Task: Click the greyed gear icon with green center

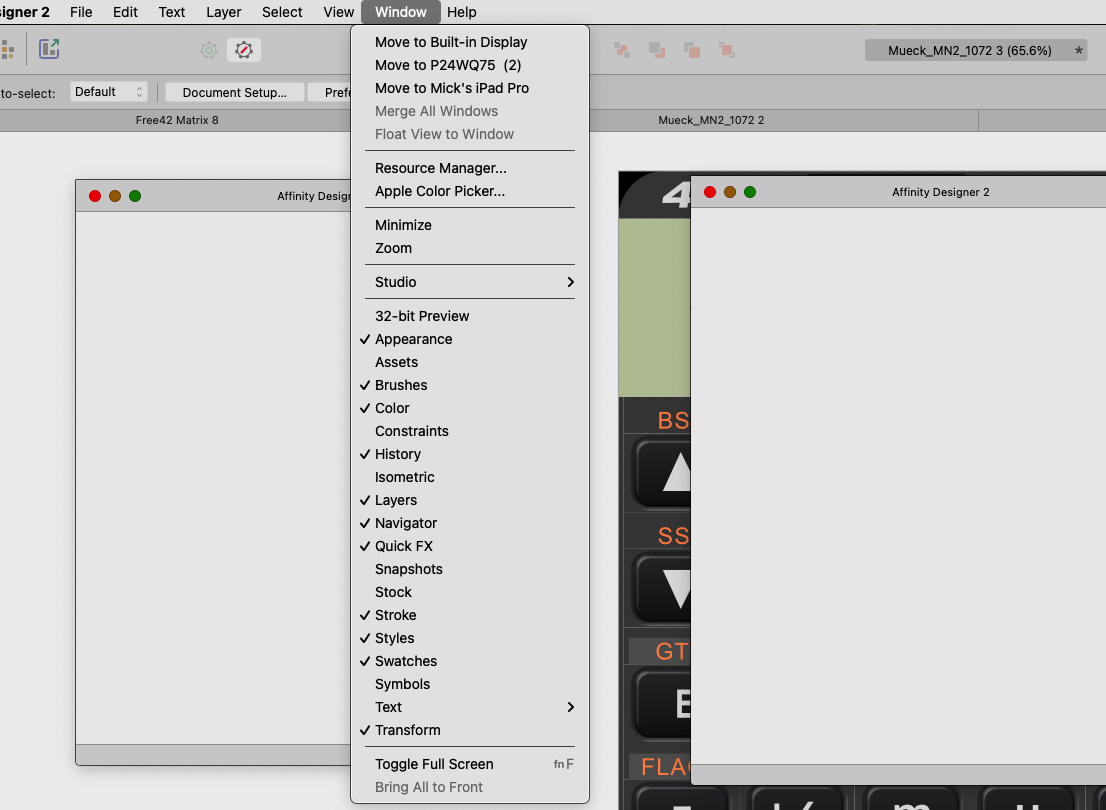Action: tap(209, 50)
